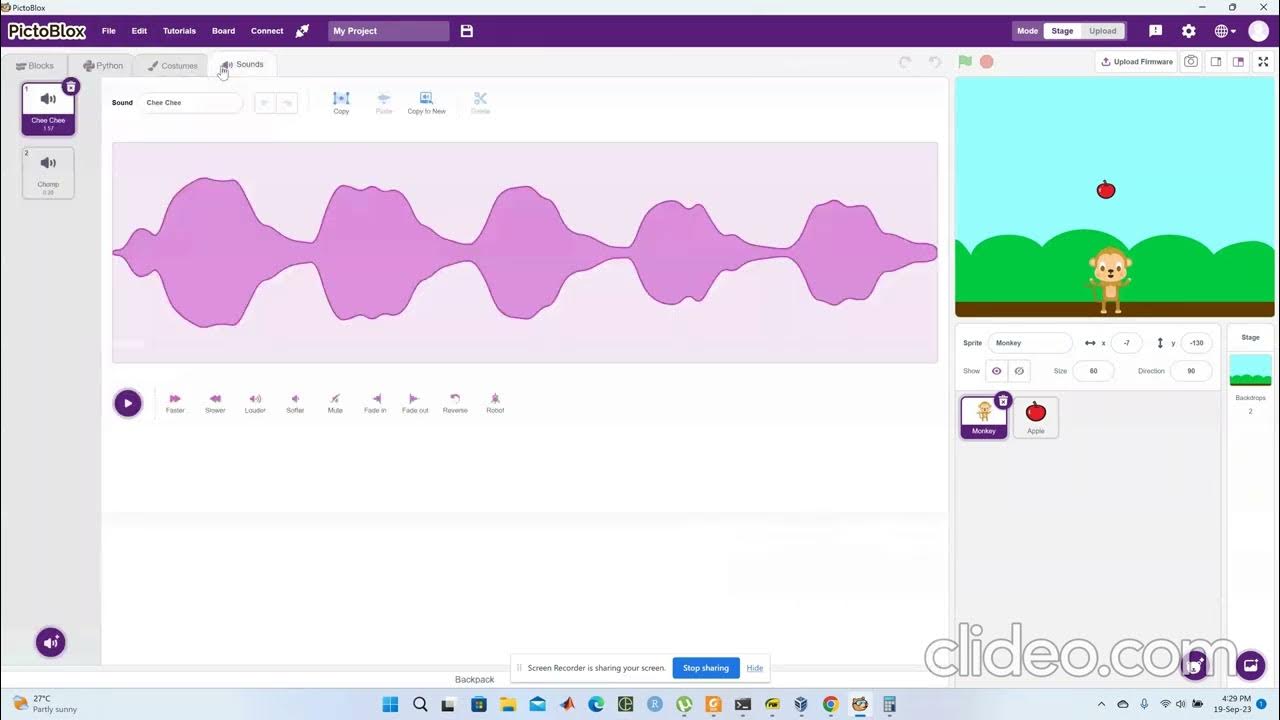This screenshot has height=720, width=1280.
Task: Open the Windows Start menu
Action: tap(390, 704)
